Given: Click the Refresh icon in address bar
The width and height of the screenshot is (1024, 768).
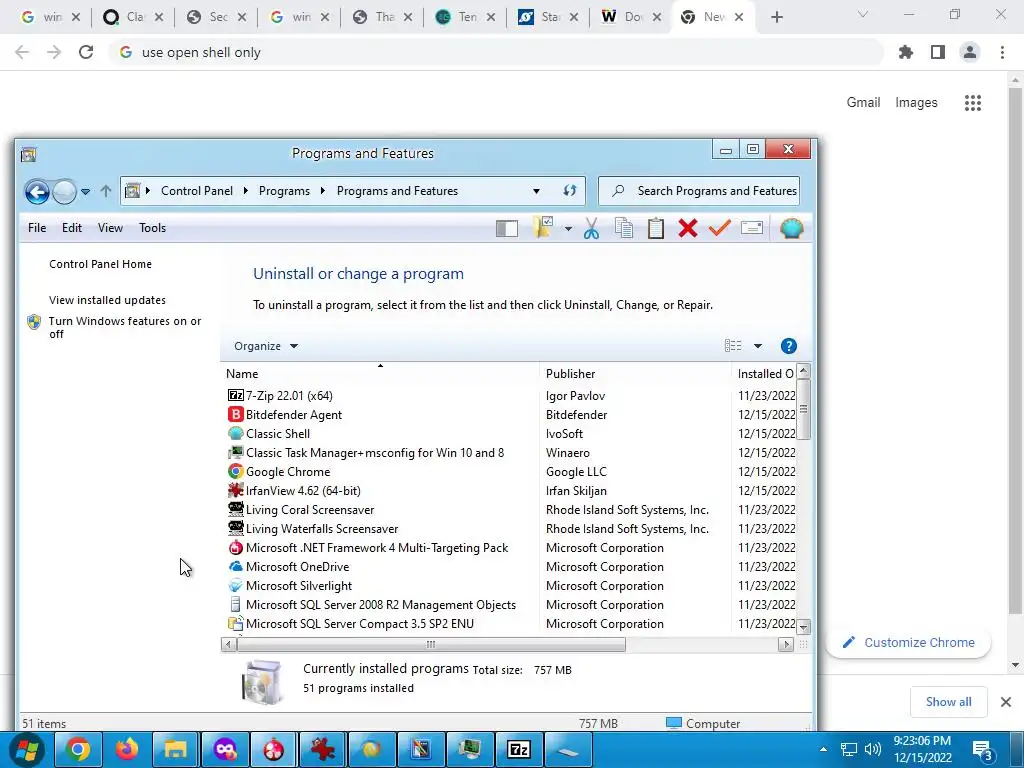Looking at the screenshot, I should coord(569,191).
